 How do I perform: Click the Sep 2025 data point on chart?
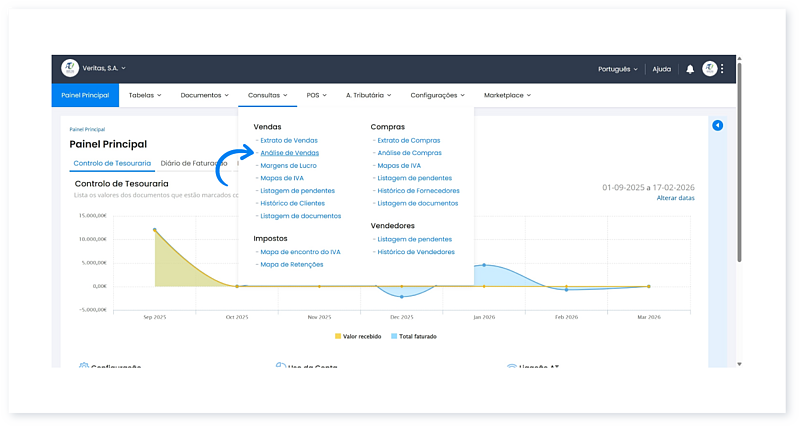[155, 229]
